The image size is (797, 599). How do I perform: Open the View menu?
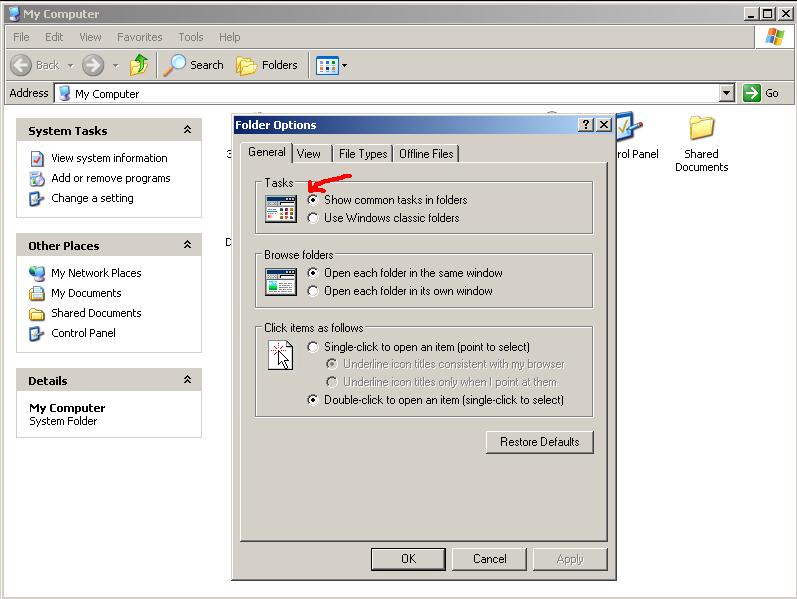coord(90,37)
